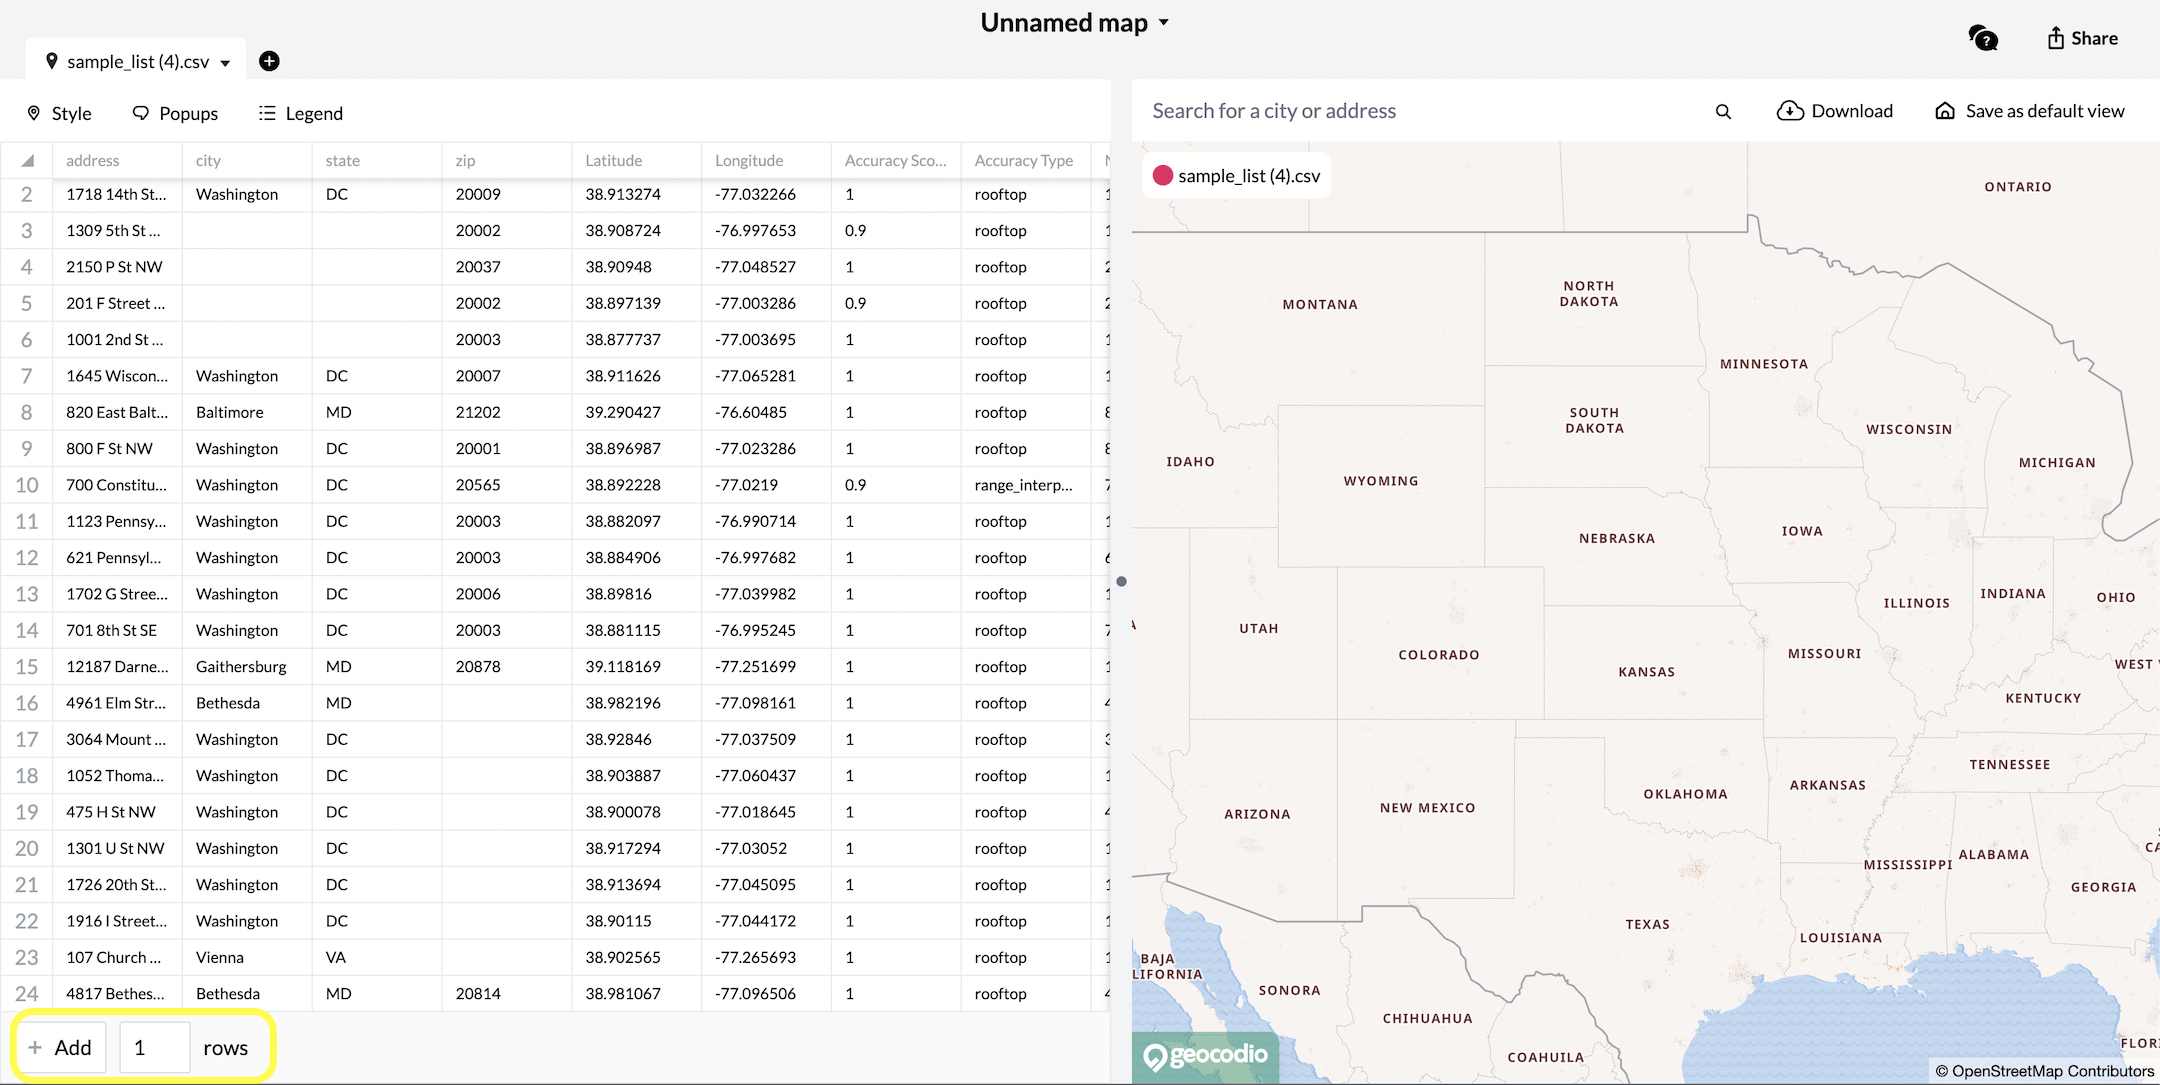Screen dimensions: 2160x1085
Task: Open the Popups settings
Action: pos(175,113)
